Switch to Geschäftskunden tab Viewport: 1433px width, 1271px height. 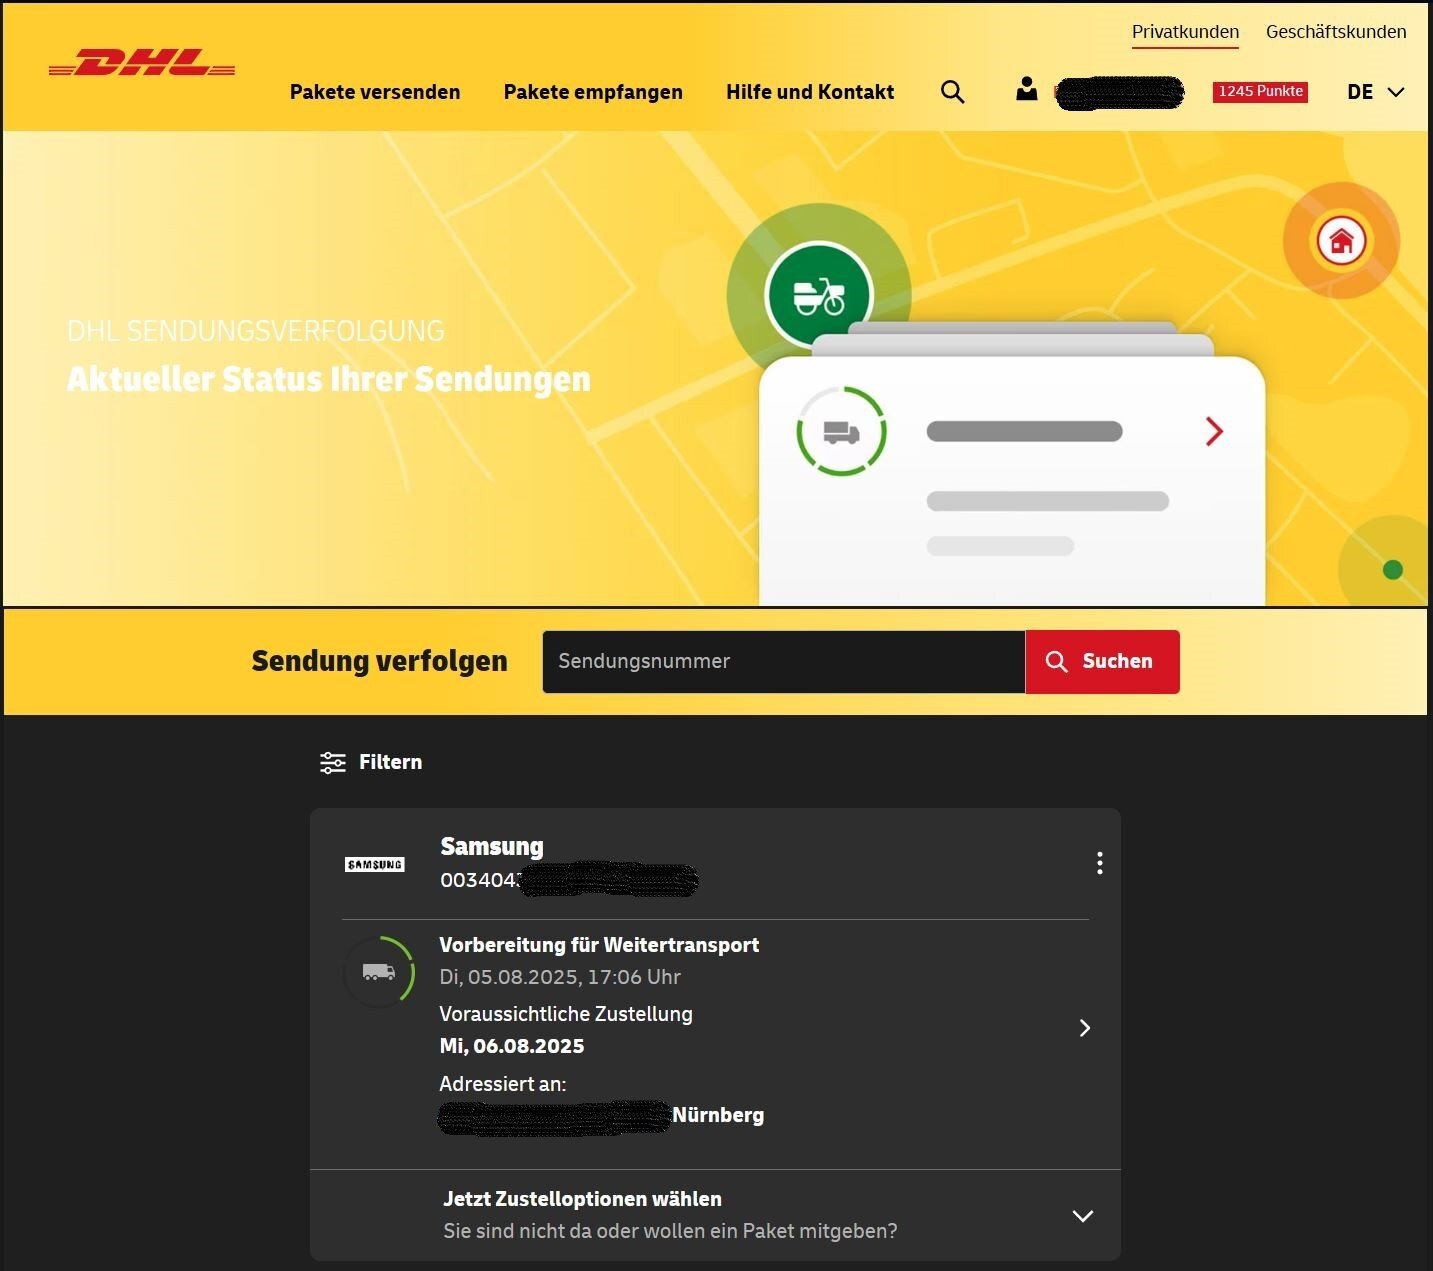click(1335, 32)
